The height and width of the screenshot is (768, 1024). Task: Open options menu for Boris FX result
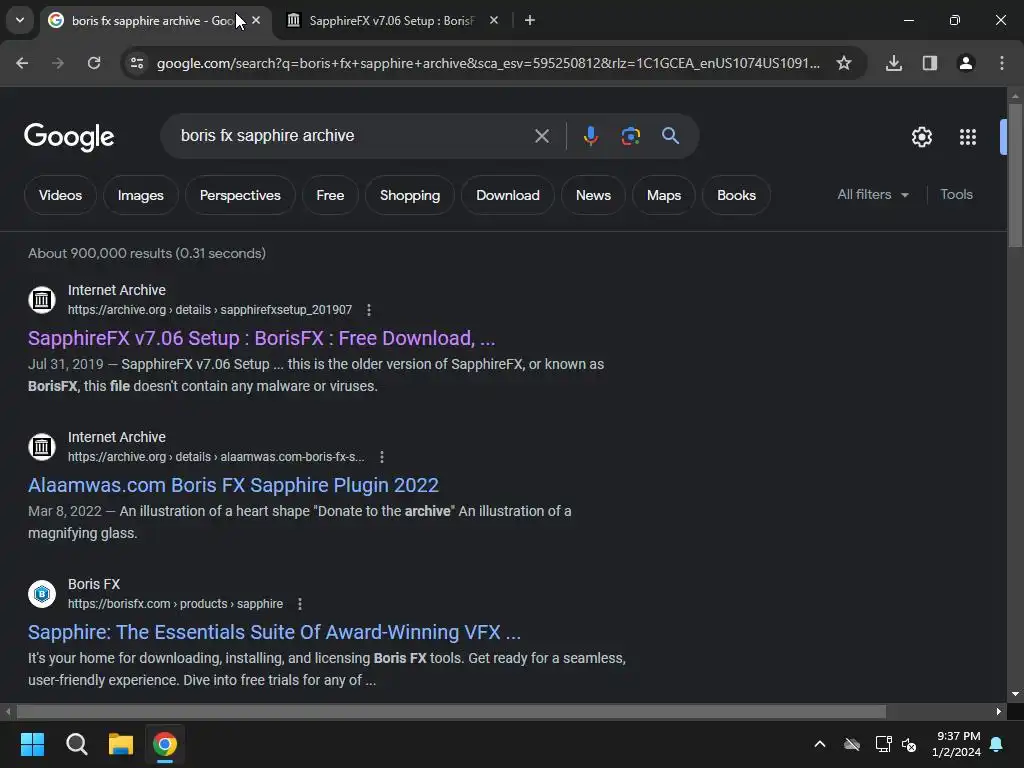coord(300,604)
